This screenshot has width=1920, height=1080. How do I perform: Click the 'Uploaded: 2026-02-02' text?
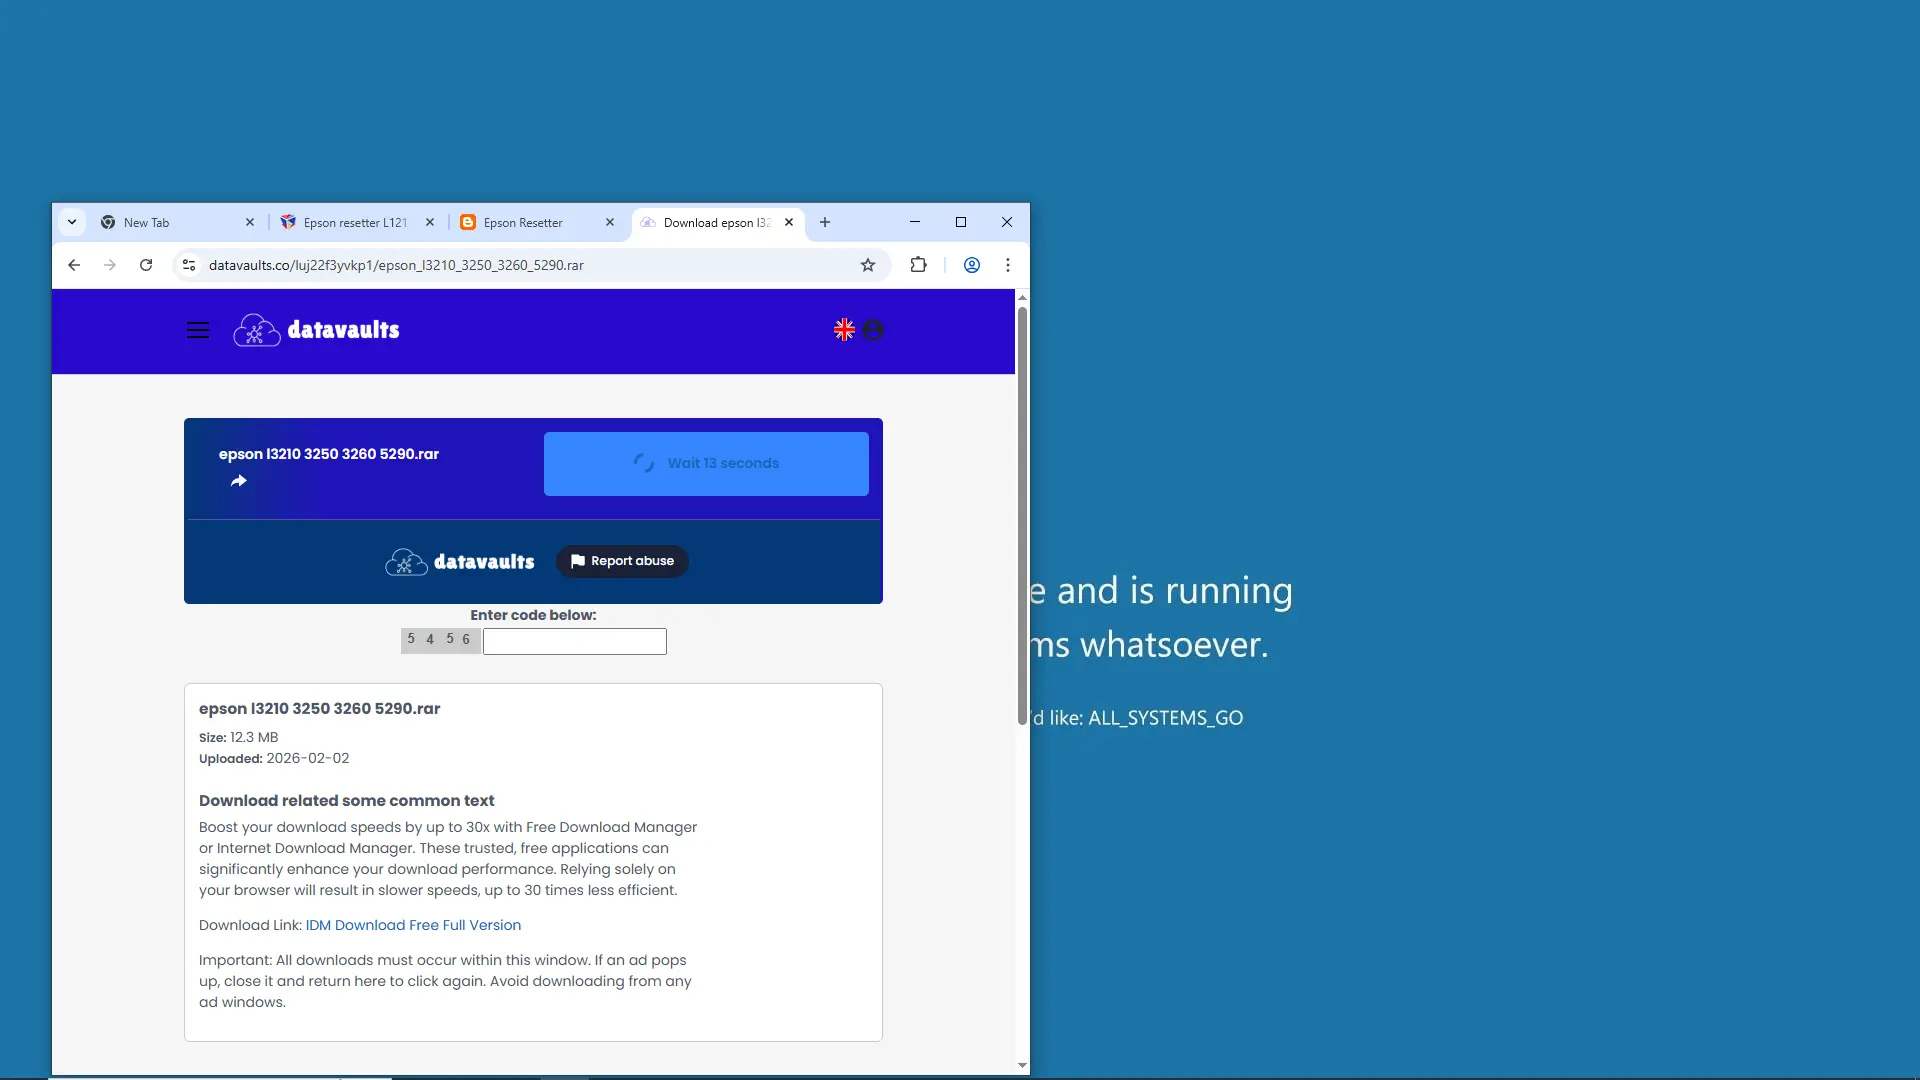click(274, 758)
